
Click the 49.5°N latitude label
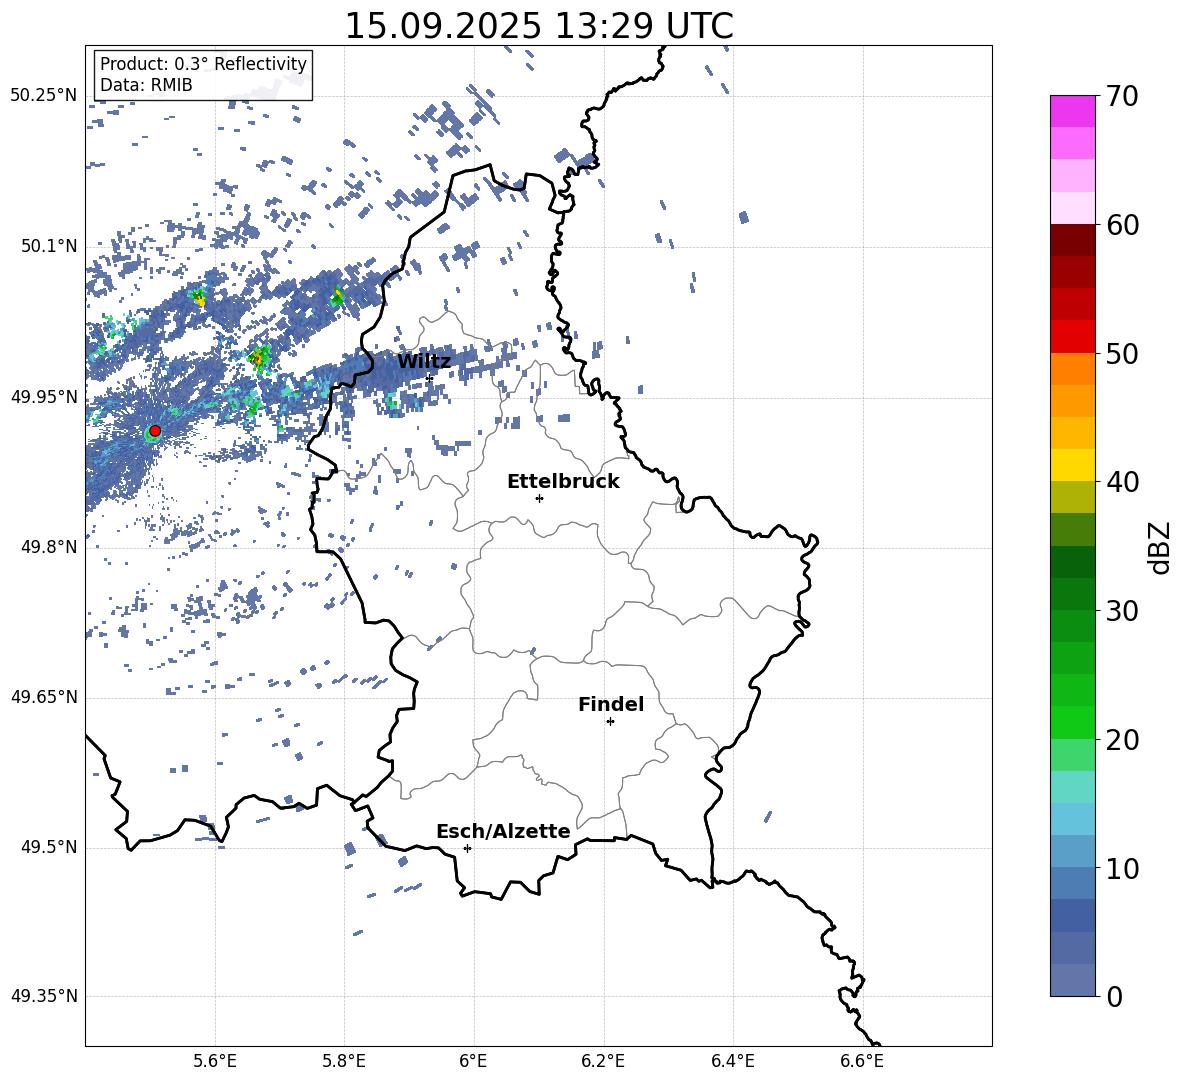(50, 847)
